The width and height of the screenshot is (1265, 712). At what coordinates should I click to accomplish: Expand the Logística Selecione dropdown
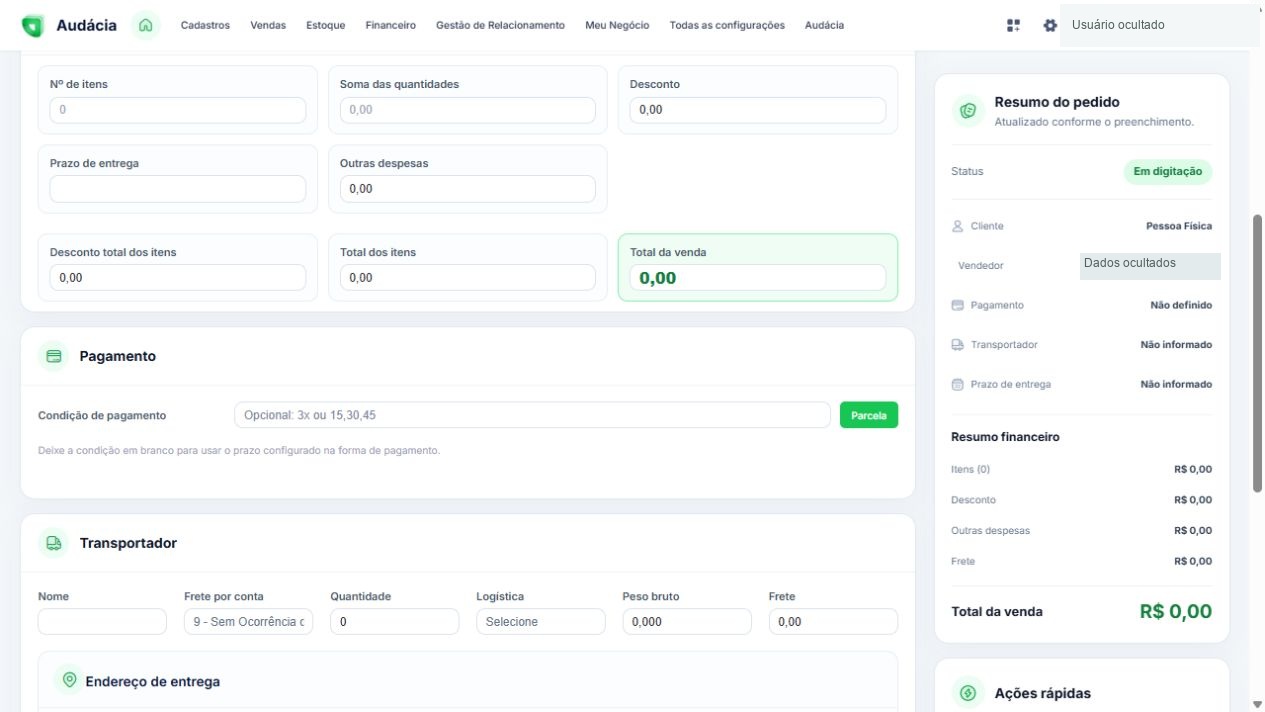tap(541, 622)
